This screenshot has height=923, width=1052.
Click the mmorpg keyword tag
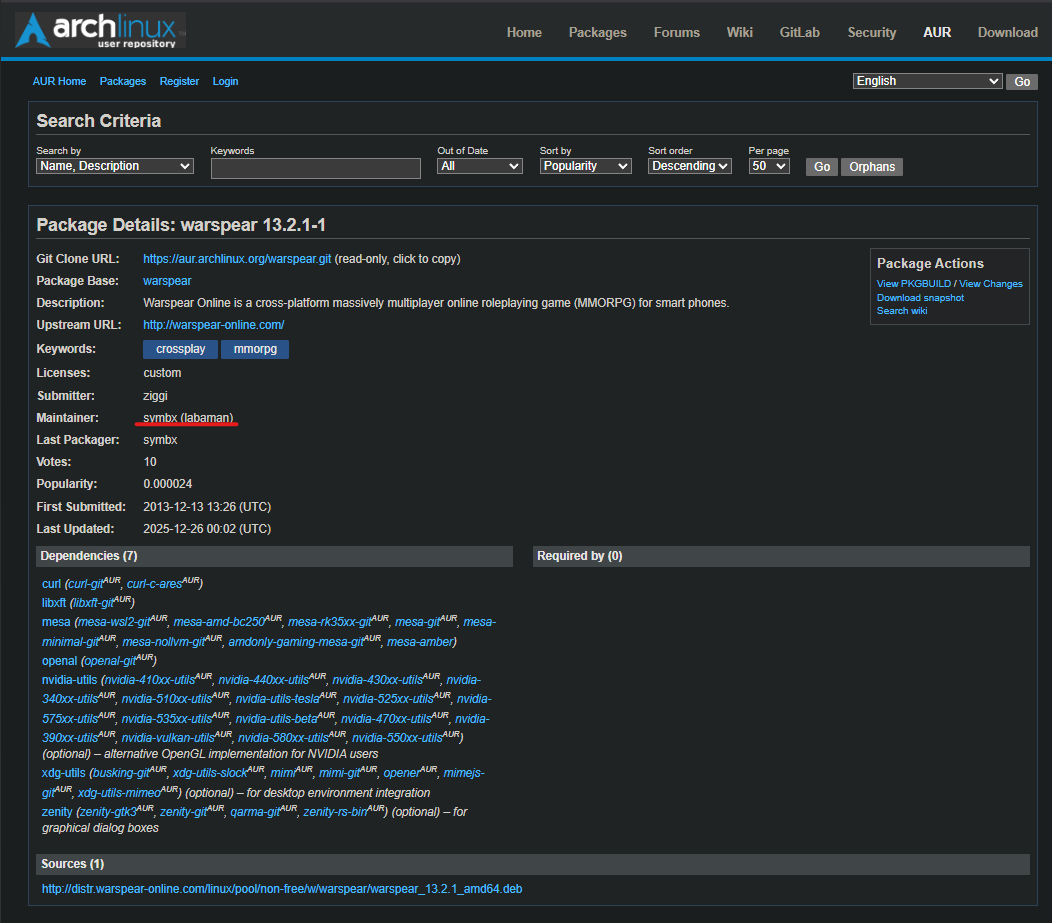[255, 349]
